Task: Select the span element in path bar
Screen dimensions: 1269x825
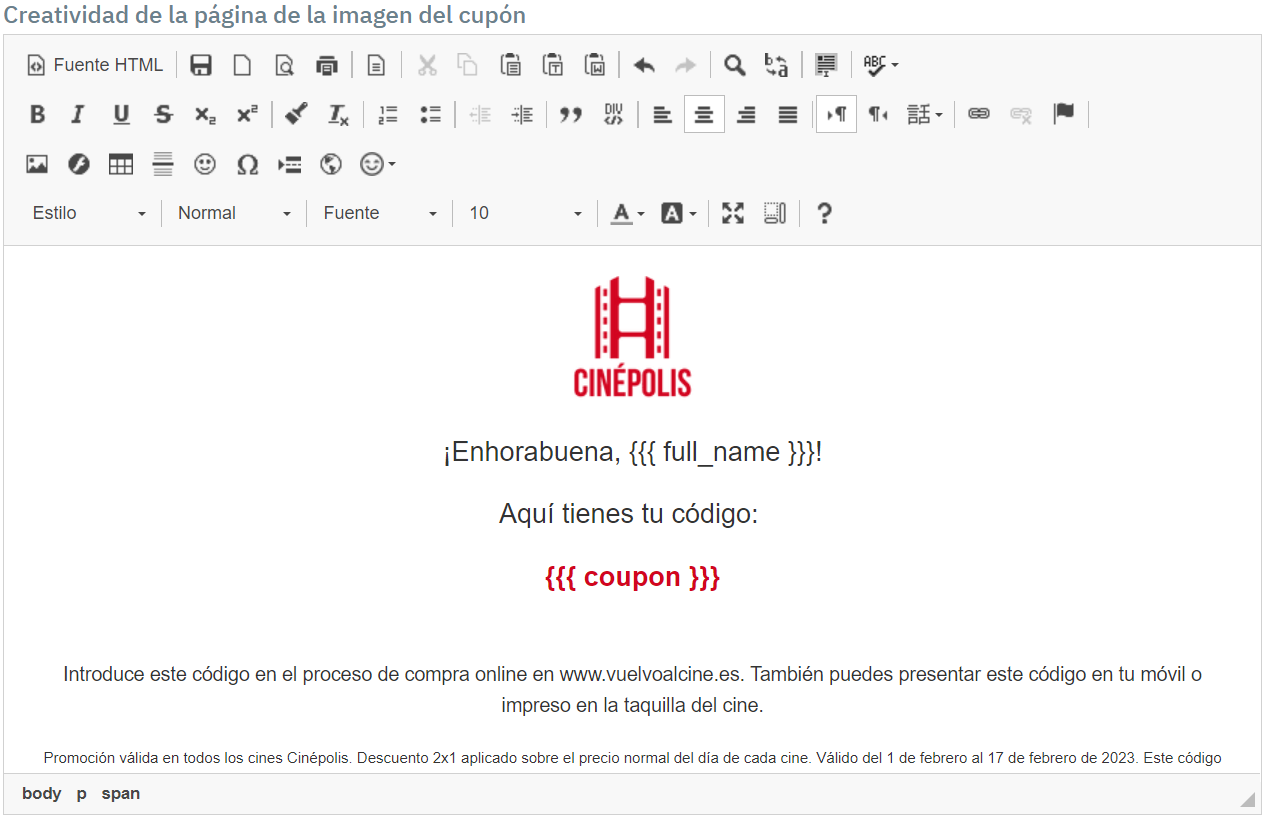Action: click(121, 794)
